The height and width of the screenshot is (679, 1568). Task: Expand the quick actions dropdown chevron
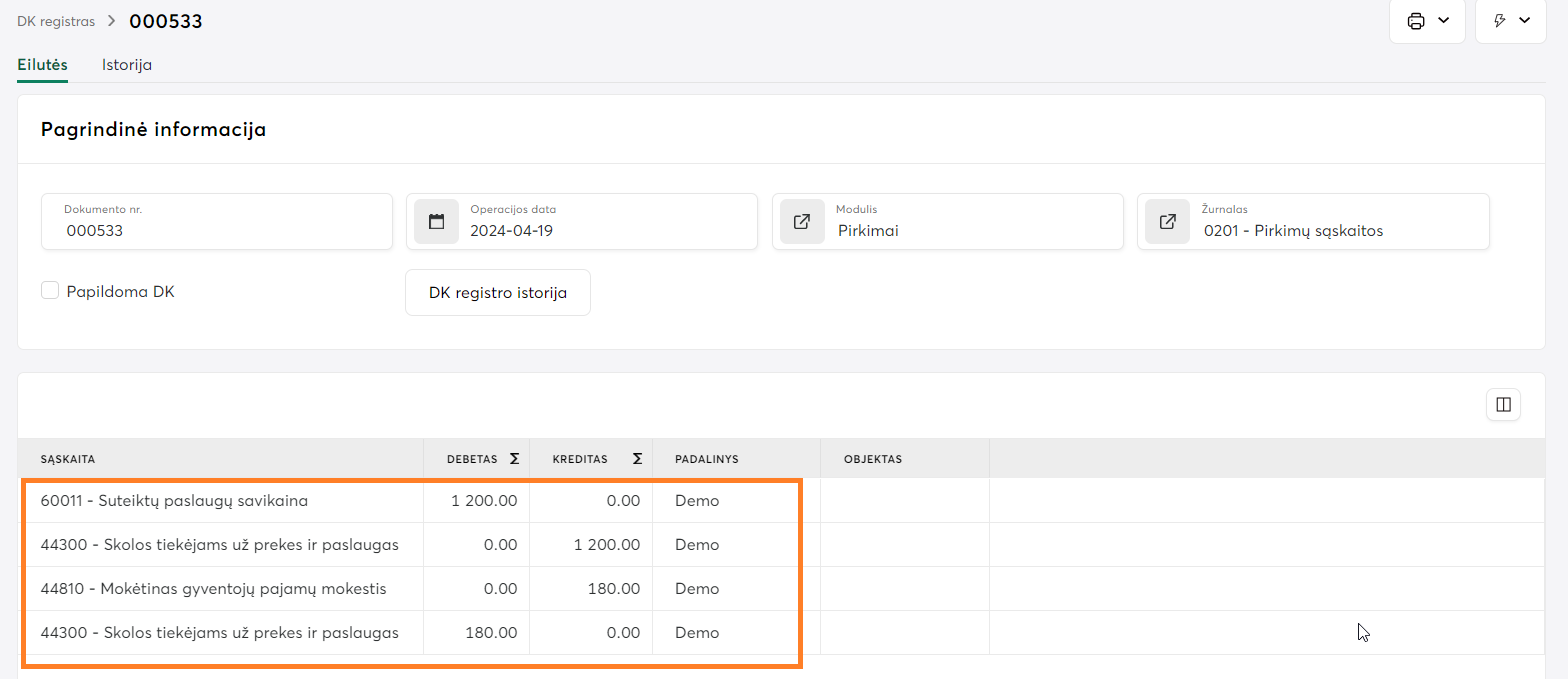(x=1525, y=21)
